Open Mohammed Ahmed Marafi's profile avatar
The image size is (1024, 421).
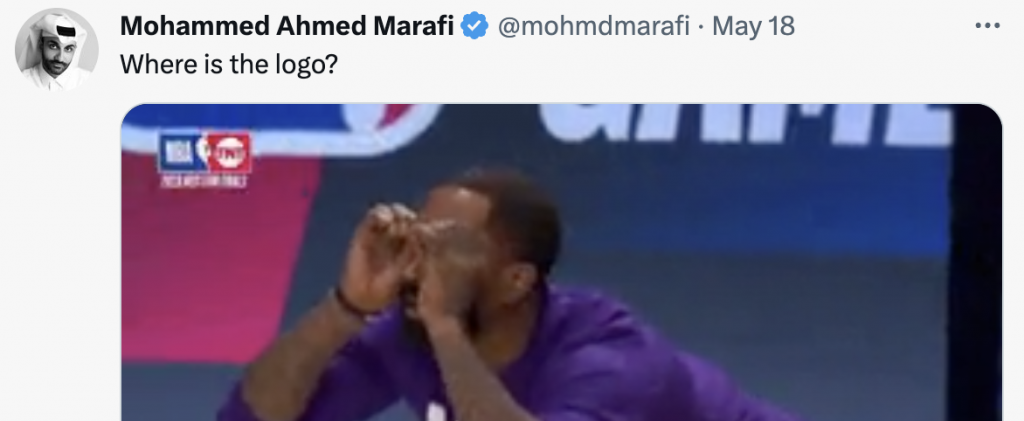56,50
